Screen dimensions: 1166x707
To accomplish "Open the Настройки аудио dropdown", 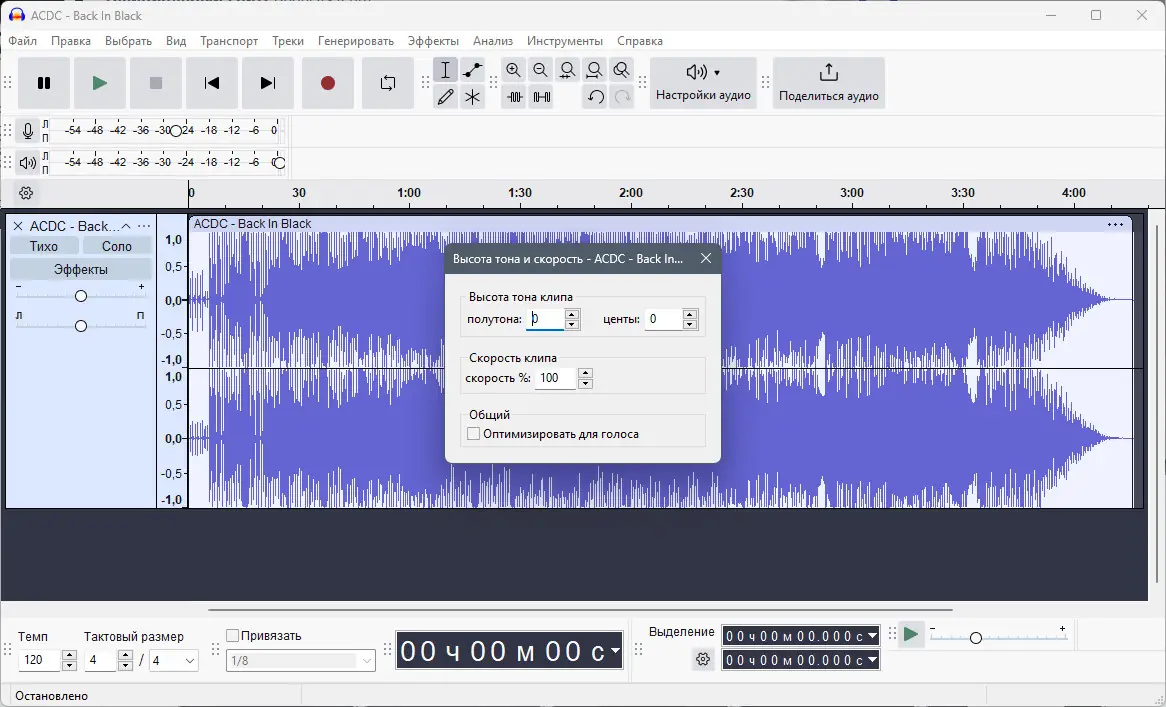I will tap(703, 83).
